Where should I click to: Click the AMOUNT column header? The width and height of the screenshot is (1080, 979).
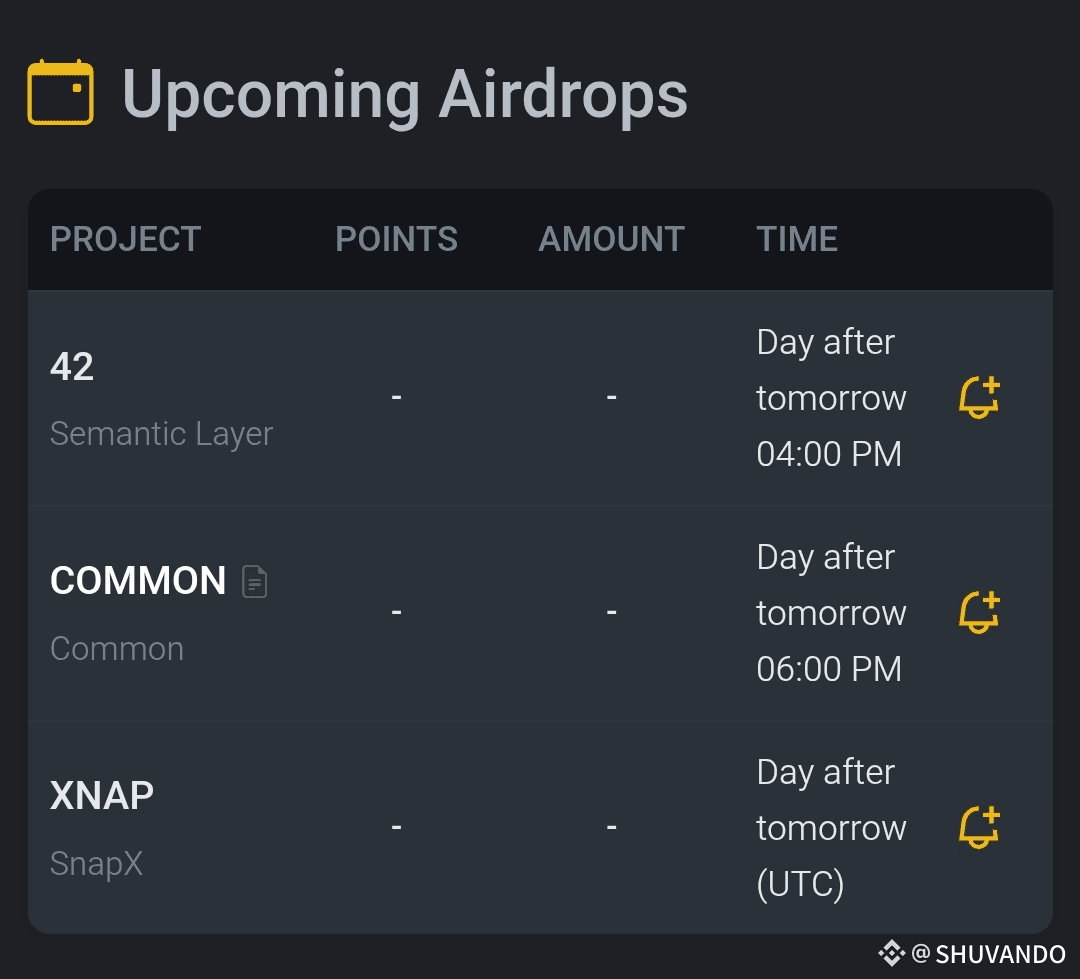coord(611,239)
